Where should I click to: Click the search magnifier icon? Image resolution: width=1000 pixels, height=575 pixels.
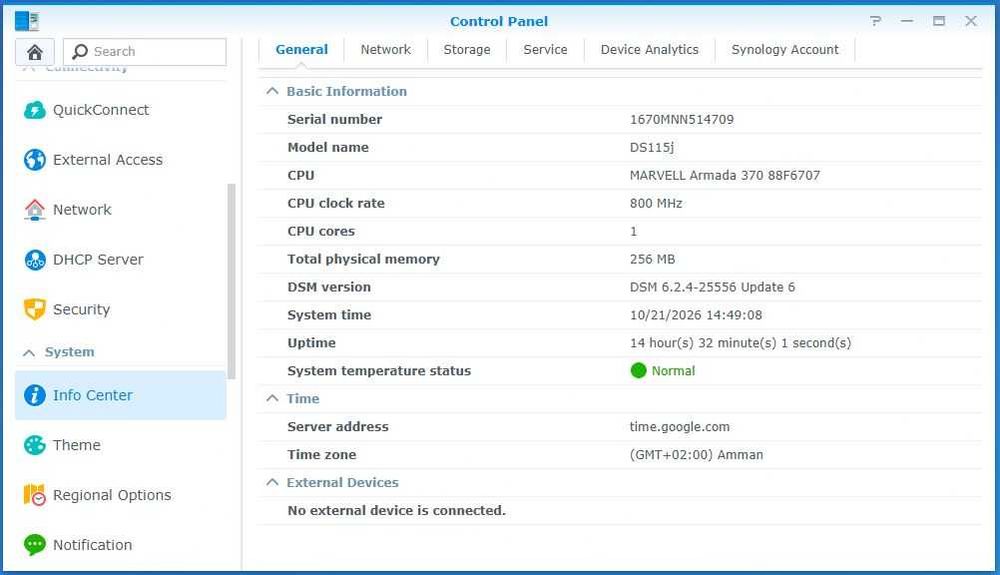80,51
